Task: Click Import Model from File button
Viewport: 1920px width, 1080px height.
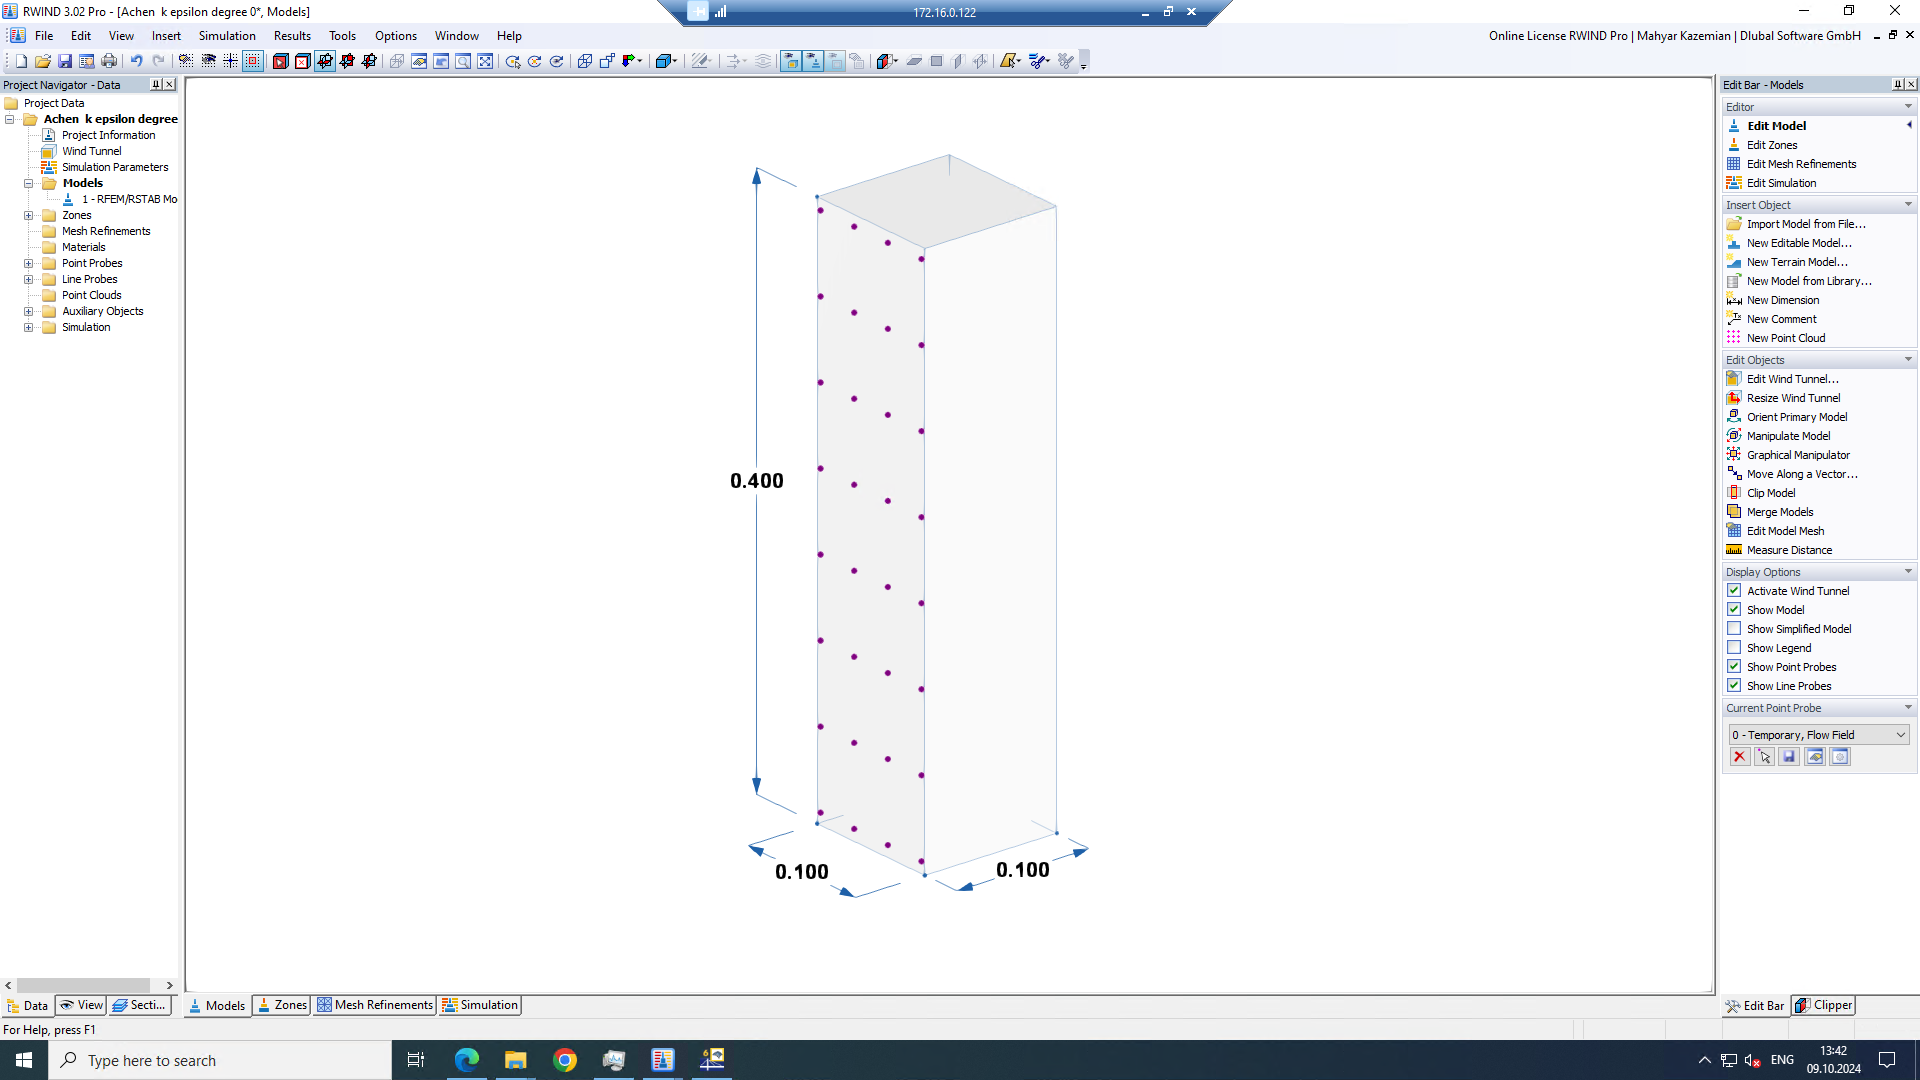Action: click(x=1807, y=223)
